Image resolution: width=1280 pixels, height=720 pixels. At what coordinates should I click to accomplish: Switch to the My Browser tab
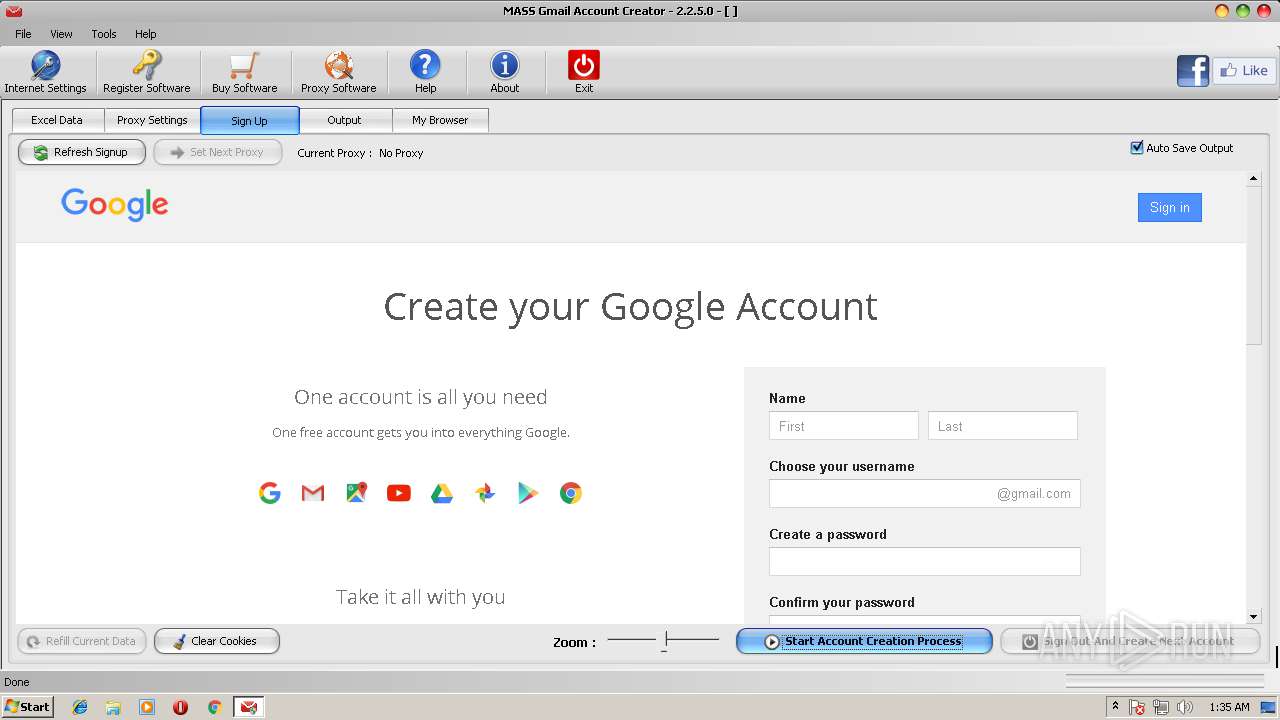(440, 120)
